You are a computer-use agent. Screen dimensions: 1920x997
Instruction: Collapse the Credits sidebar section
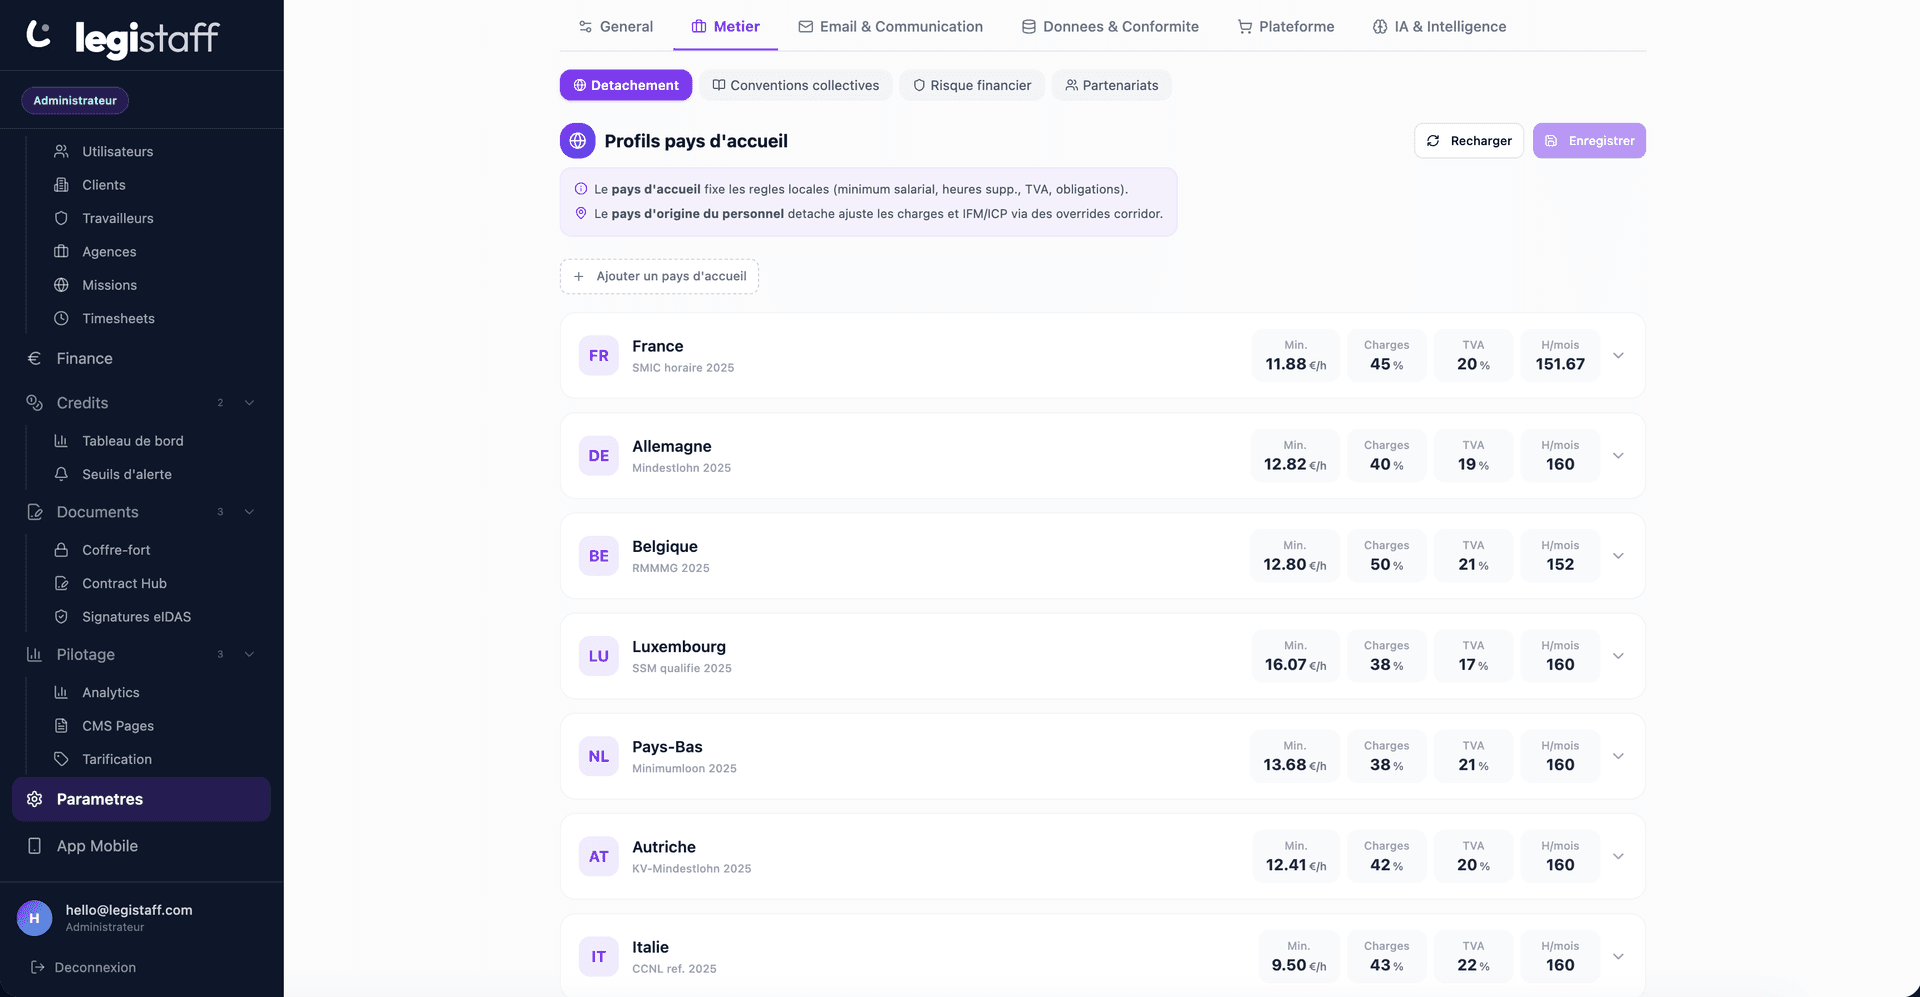[x=249, y=403]
